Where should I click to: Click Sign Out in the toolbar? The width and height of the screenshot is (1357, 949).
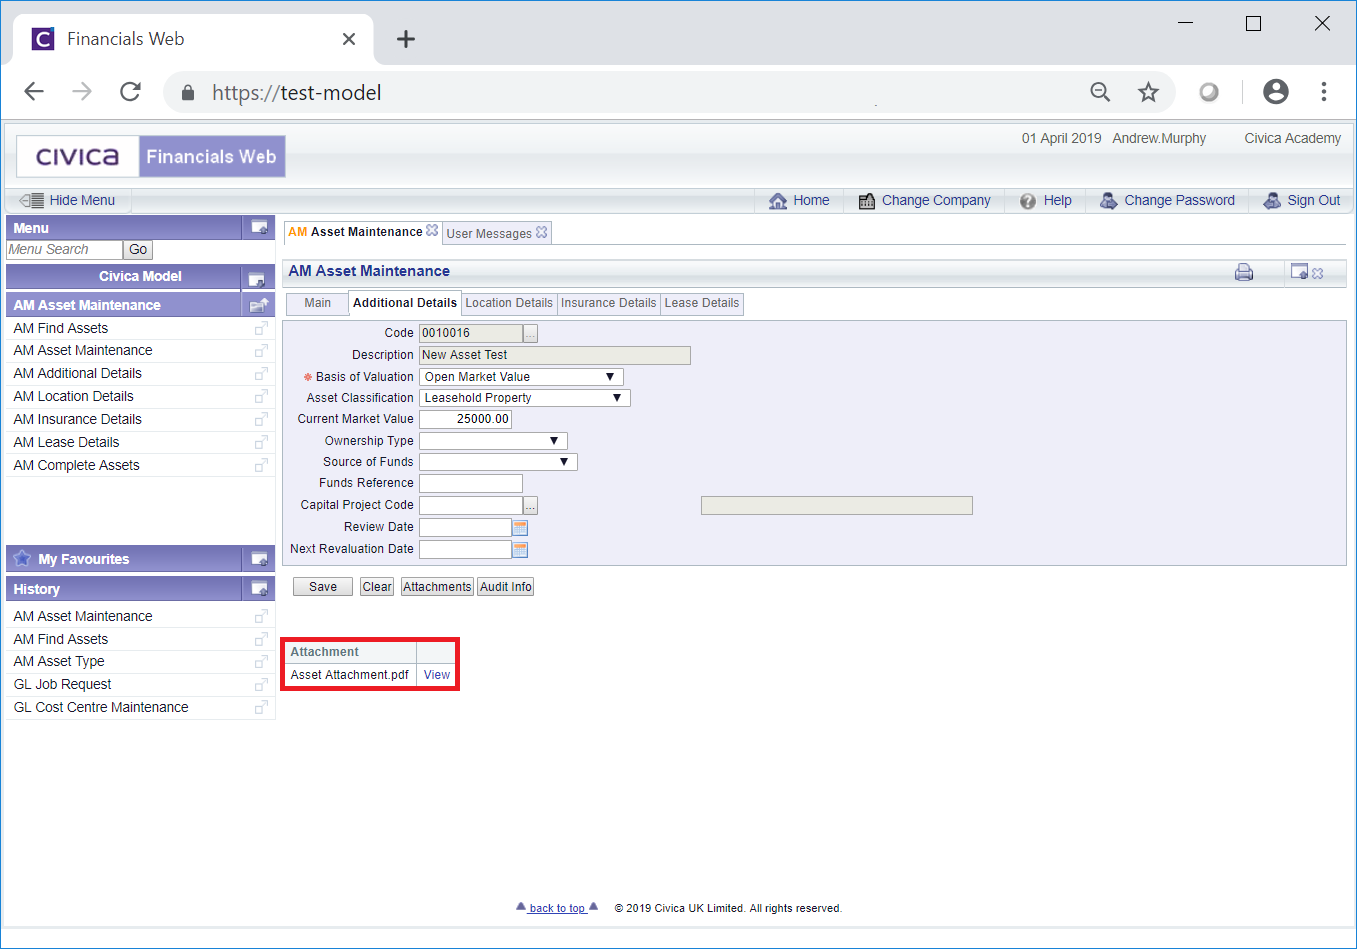1301,200
